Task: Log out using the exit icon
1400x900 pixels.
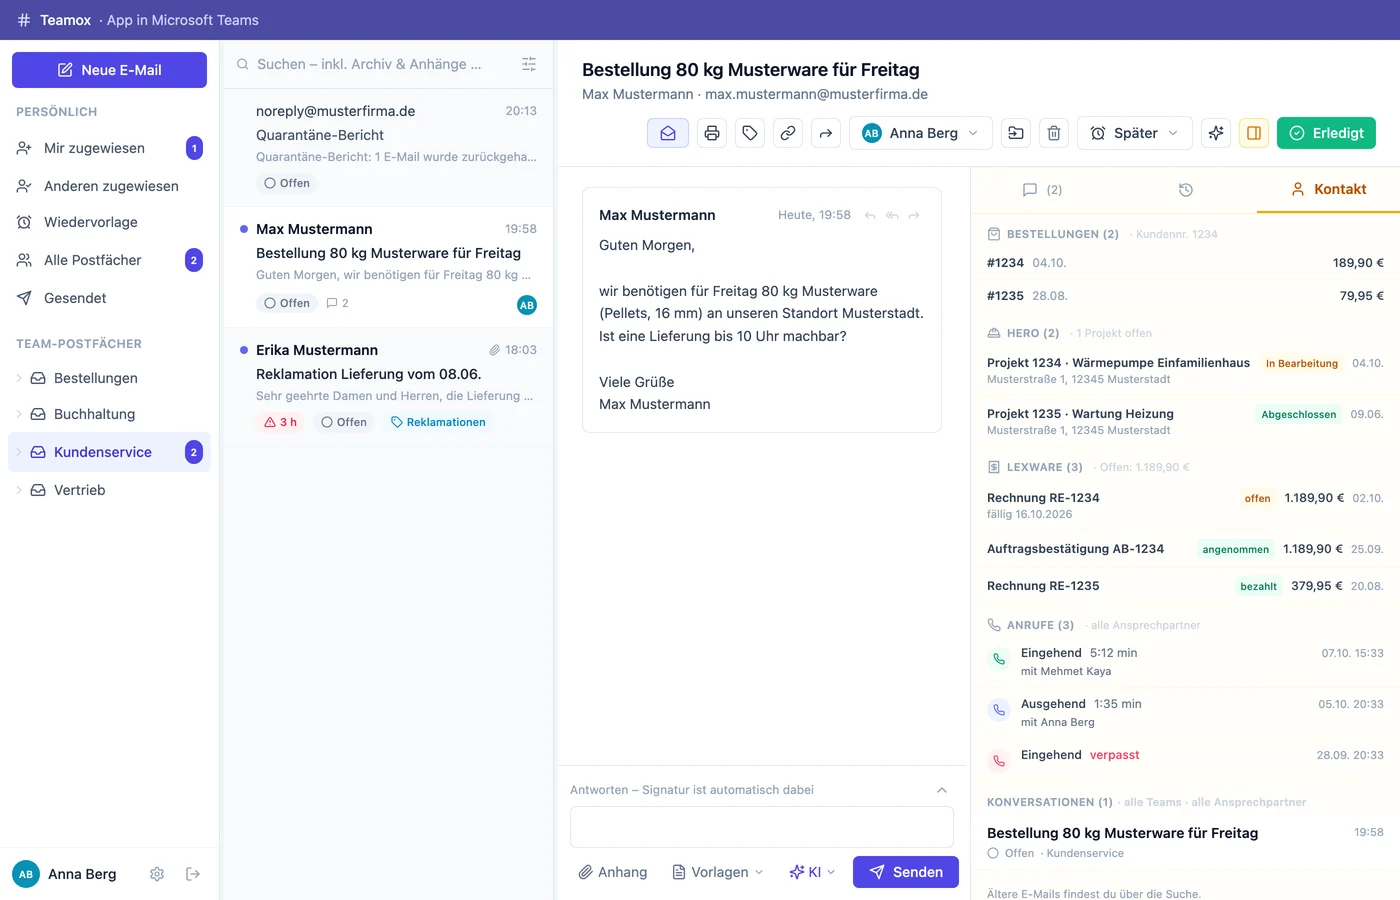Action: point(193,874)
